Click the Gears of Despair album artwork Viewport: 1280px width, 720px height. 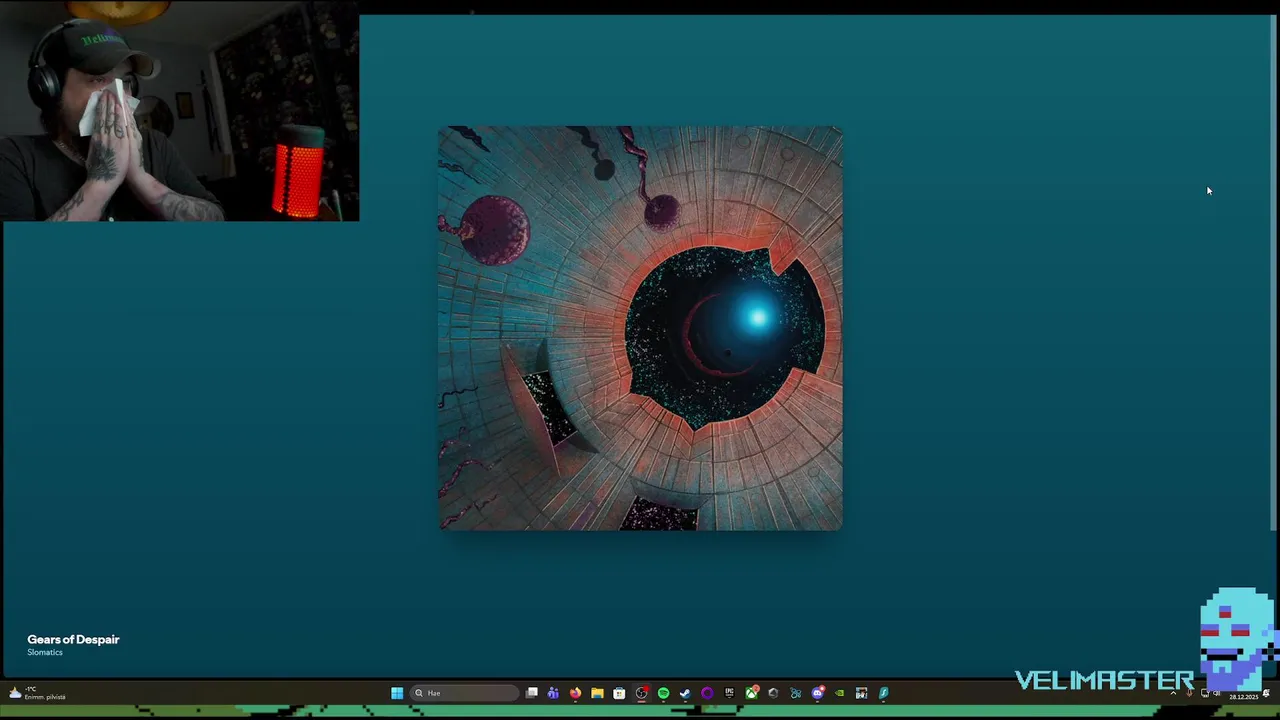[640, 328]
